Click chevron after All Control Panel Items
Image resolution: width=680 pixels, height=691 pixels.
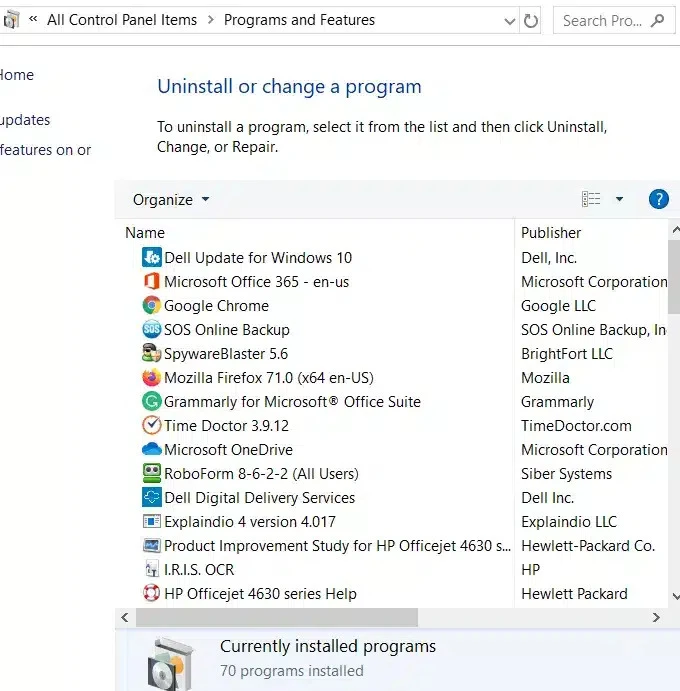[211, 20]
